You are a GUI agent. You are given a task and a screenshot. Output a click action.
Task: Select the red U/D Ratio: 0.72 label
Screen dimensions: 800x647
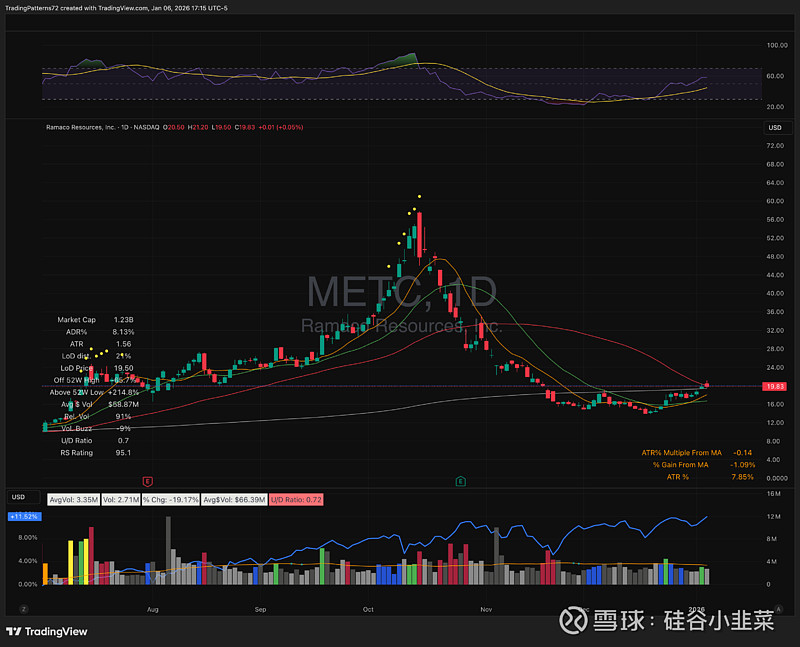(x=296, y=500)
